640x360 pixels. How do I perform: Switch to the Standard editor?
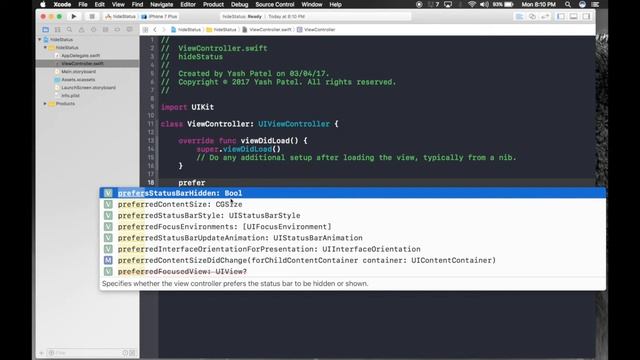coord(519,16)
